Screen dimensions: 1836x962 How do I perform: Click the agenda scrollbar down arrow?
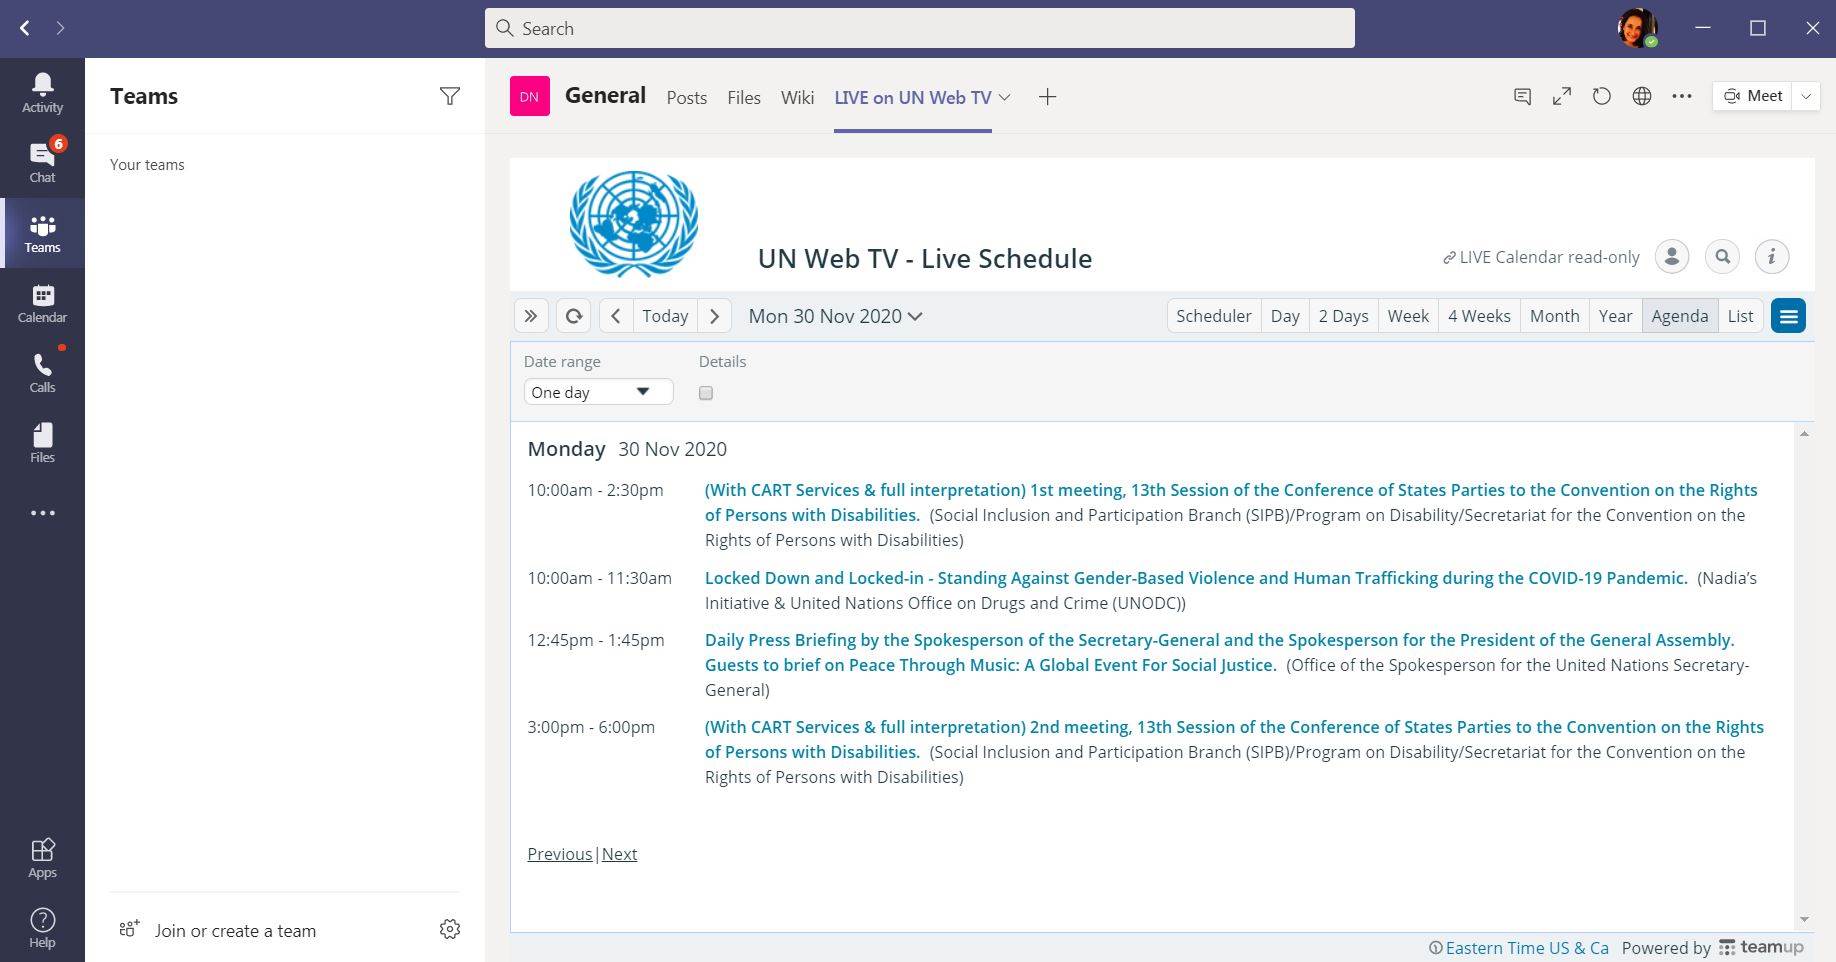point(1804,919)
